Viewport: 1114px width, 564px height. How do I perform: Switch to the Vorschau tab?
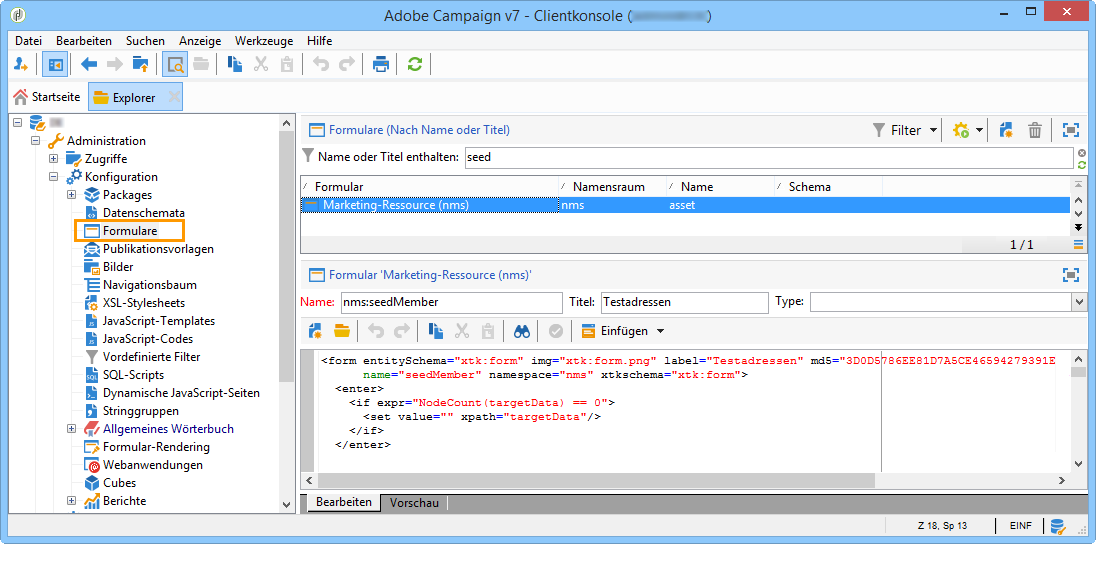[414, 503]
